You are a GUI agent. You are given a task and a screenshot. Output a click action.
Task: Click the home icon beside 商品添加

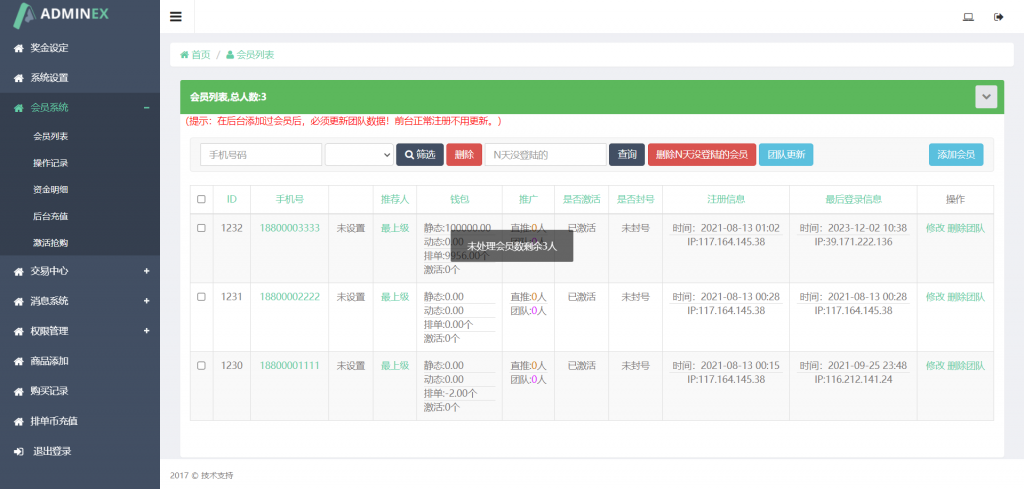[18, 361]
